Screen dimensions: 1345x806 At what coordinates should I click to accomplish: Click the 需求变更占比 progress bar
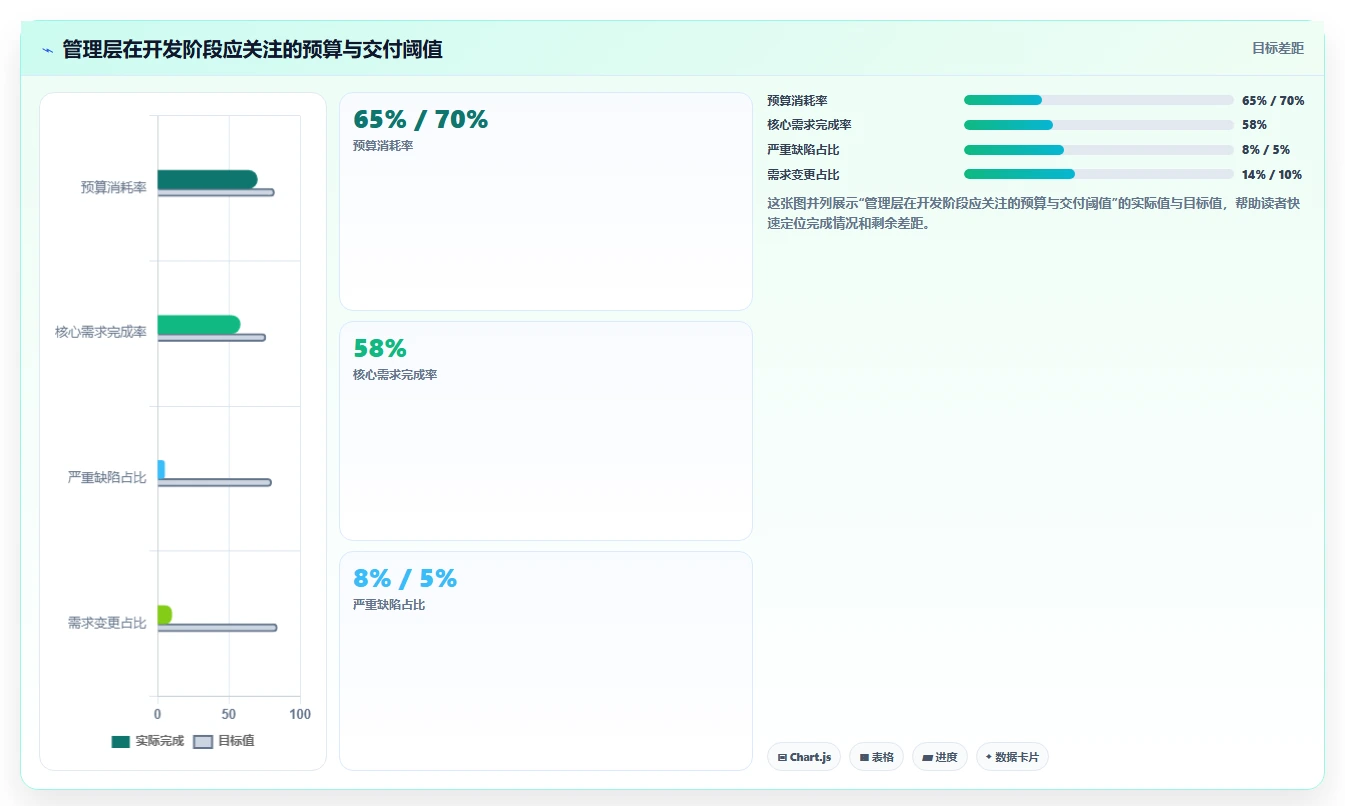(1098, 174)
